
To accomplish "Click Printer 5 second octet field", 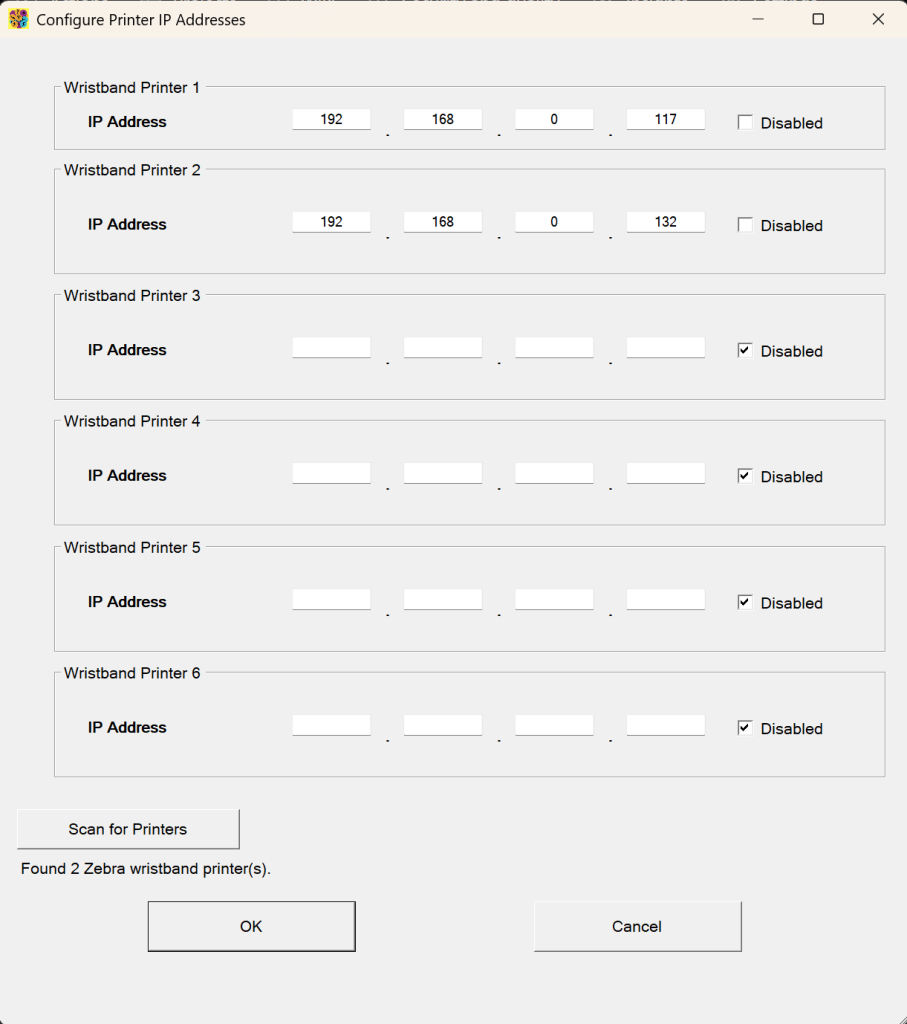I will (x=443, y=599).
